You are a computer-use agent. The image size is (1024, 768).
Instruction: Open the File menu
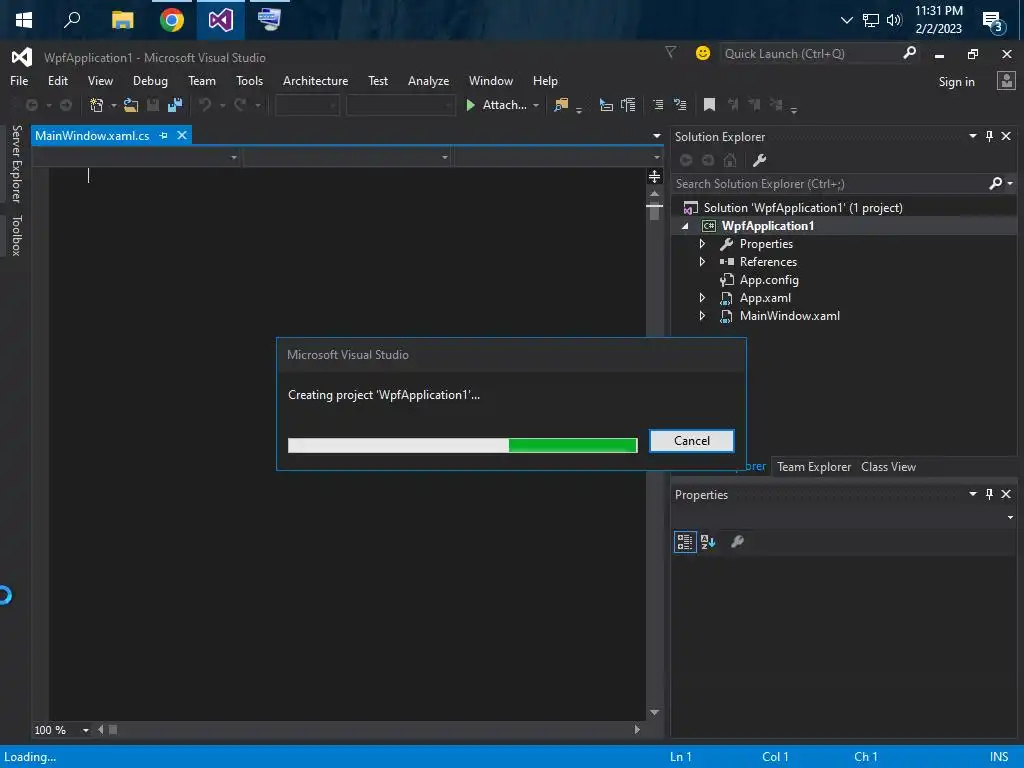click(19, 81)
